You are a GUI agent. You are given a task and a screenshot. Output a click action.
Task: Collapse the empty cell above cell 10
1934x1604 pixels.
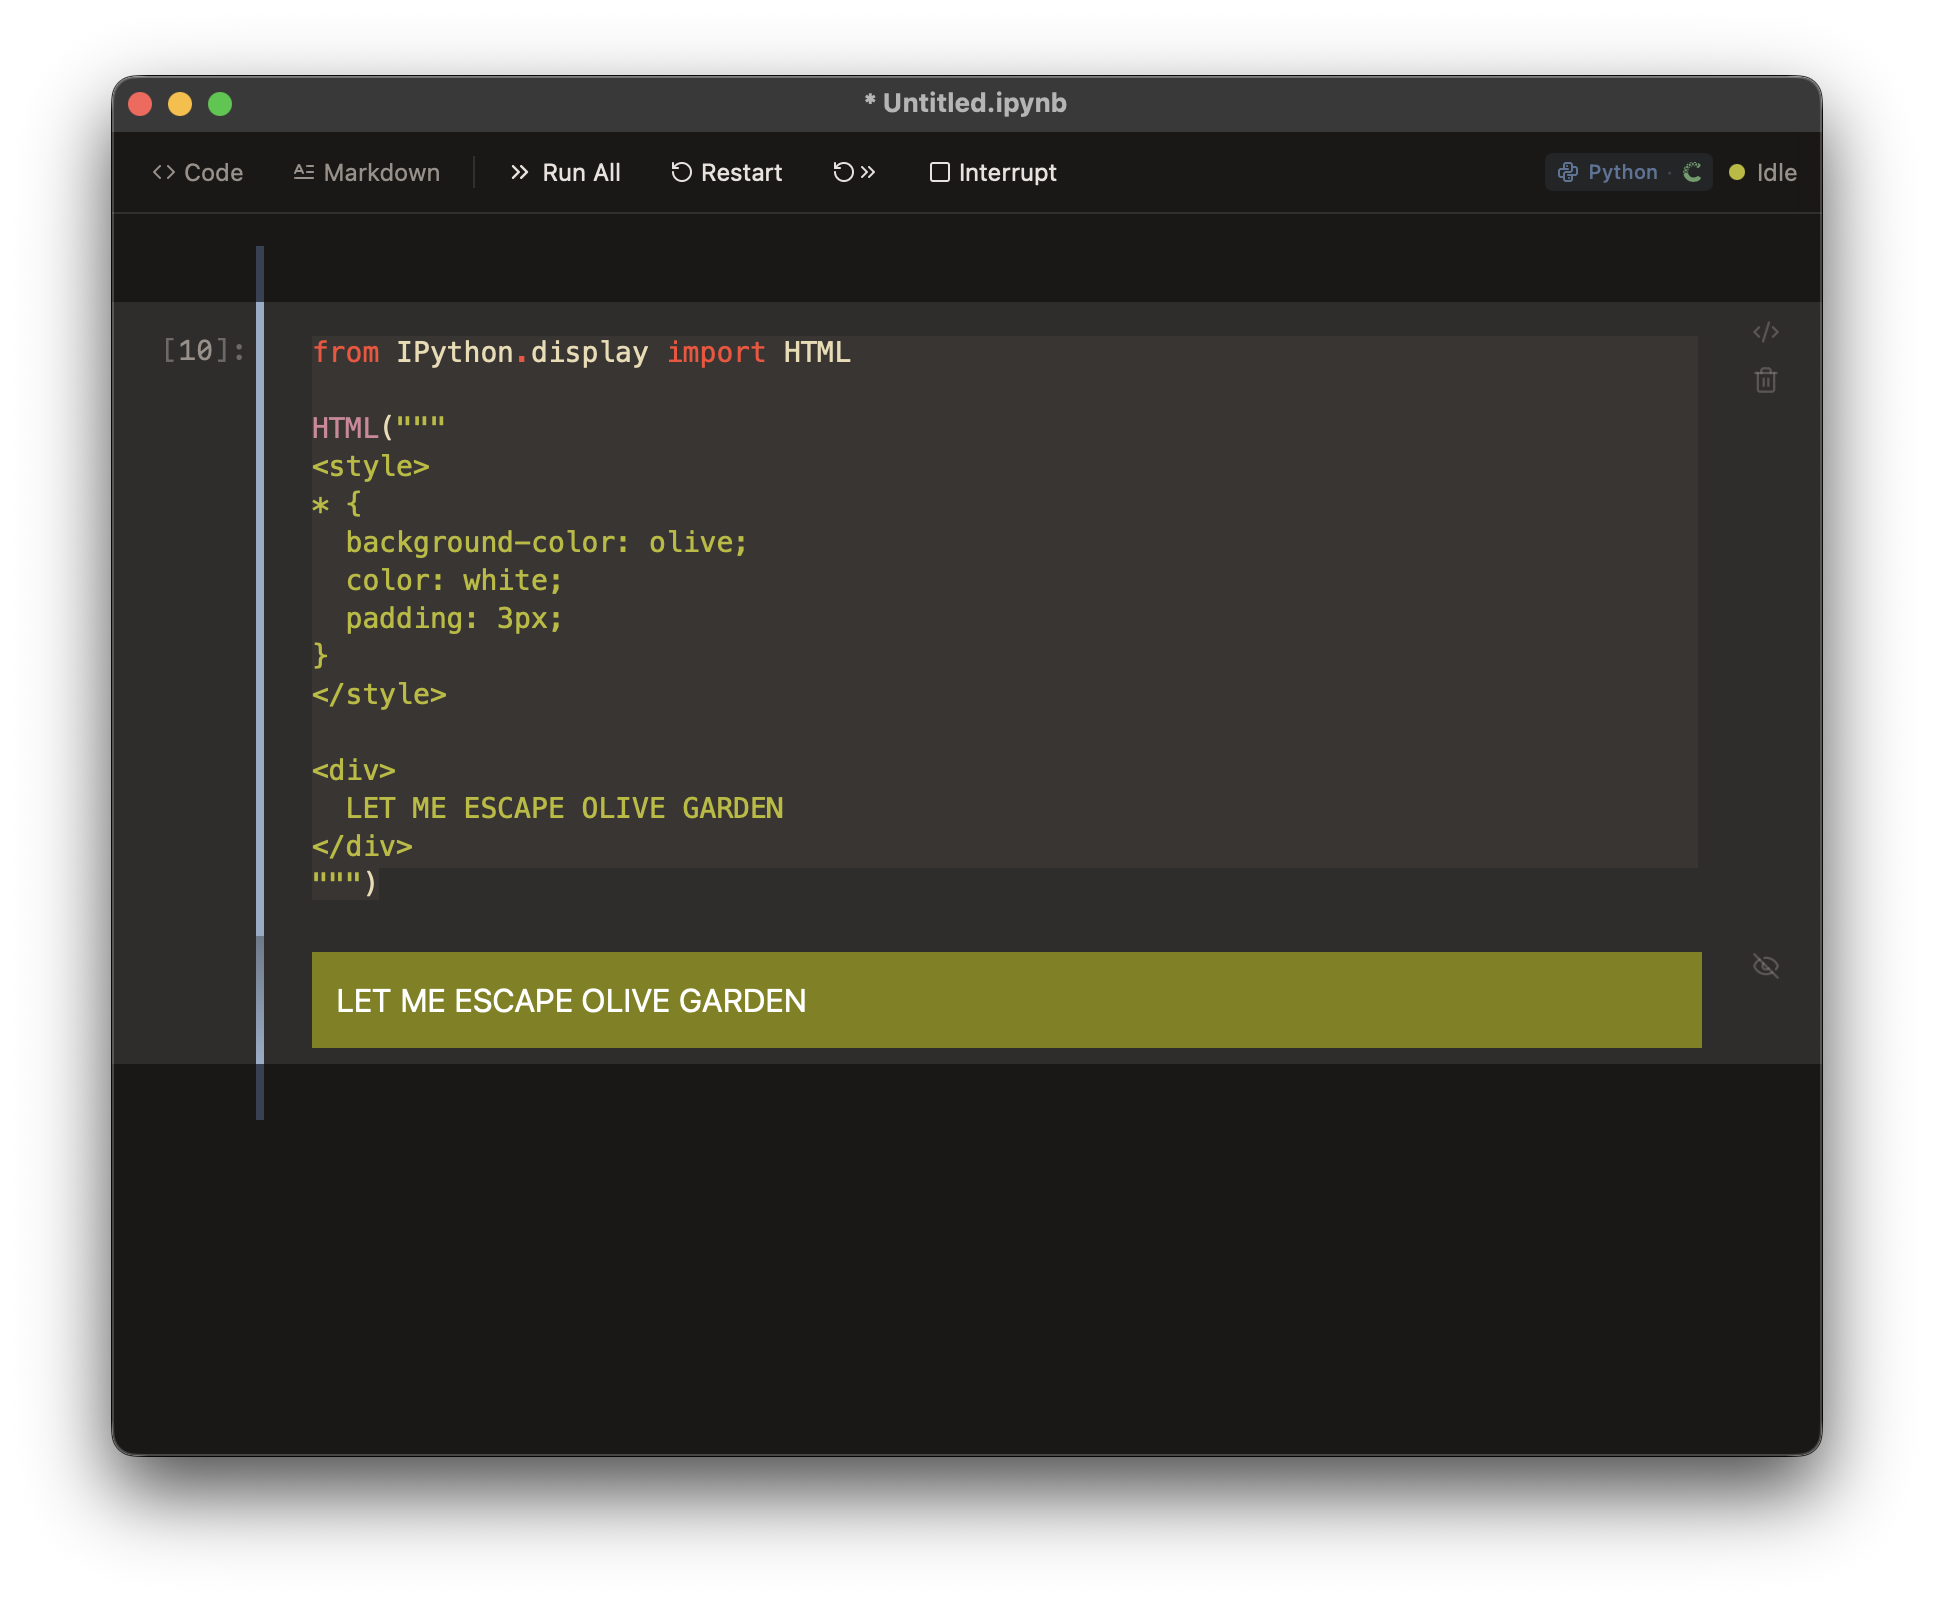260,272
